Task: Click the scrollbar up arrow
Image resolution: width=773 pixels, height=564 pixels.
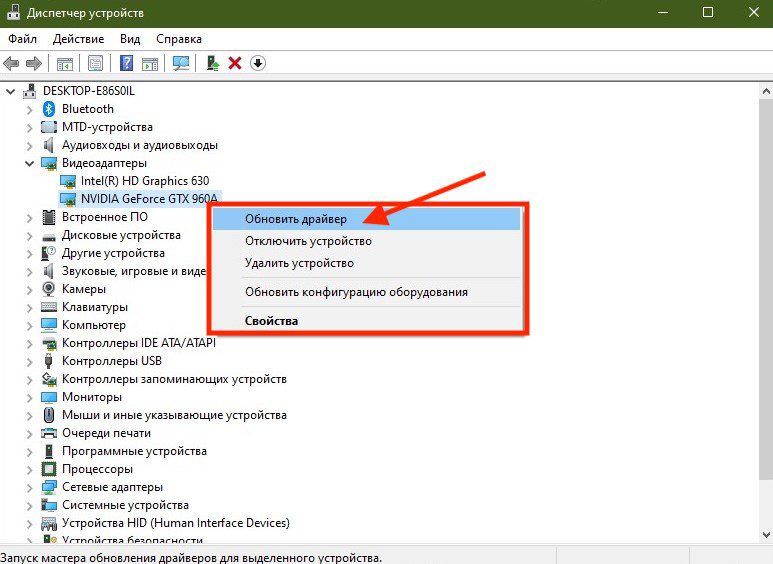Action: (766, 91)
